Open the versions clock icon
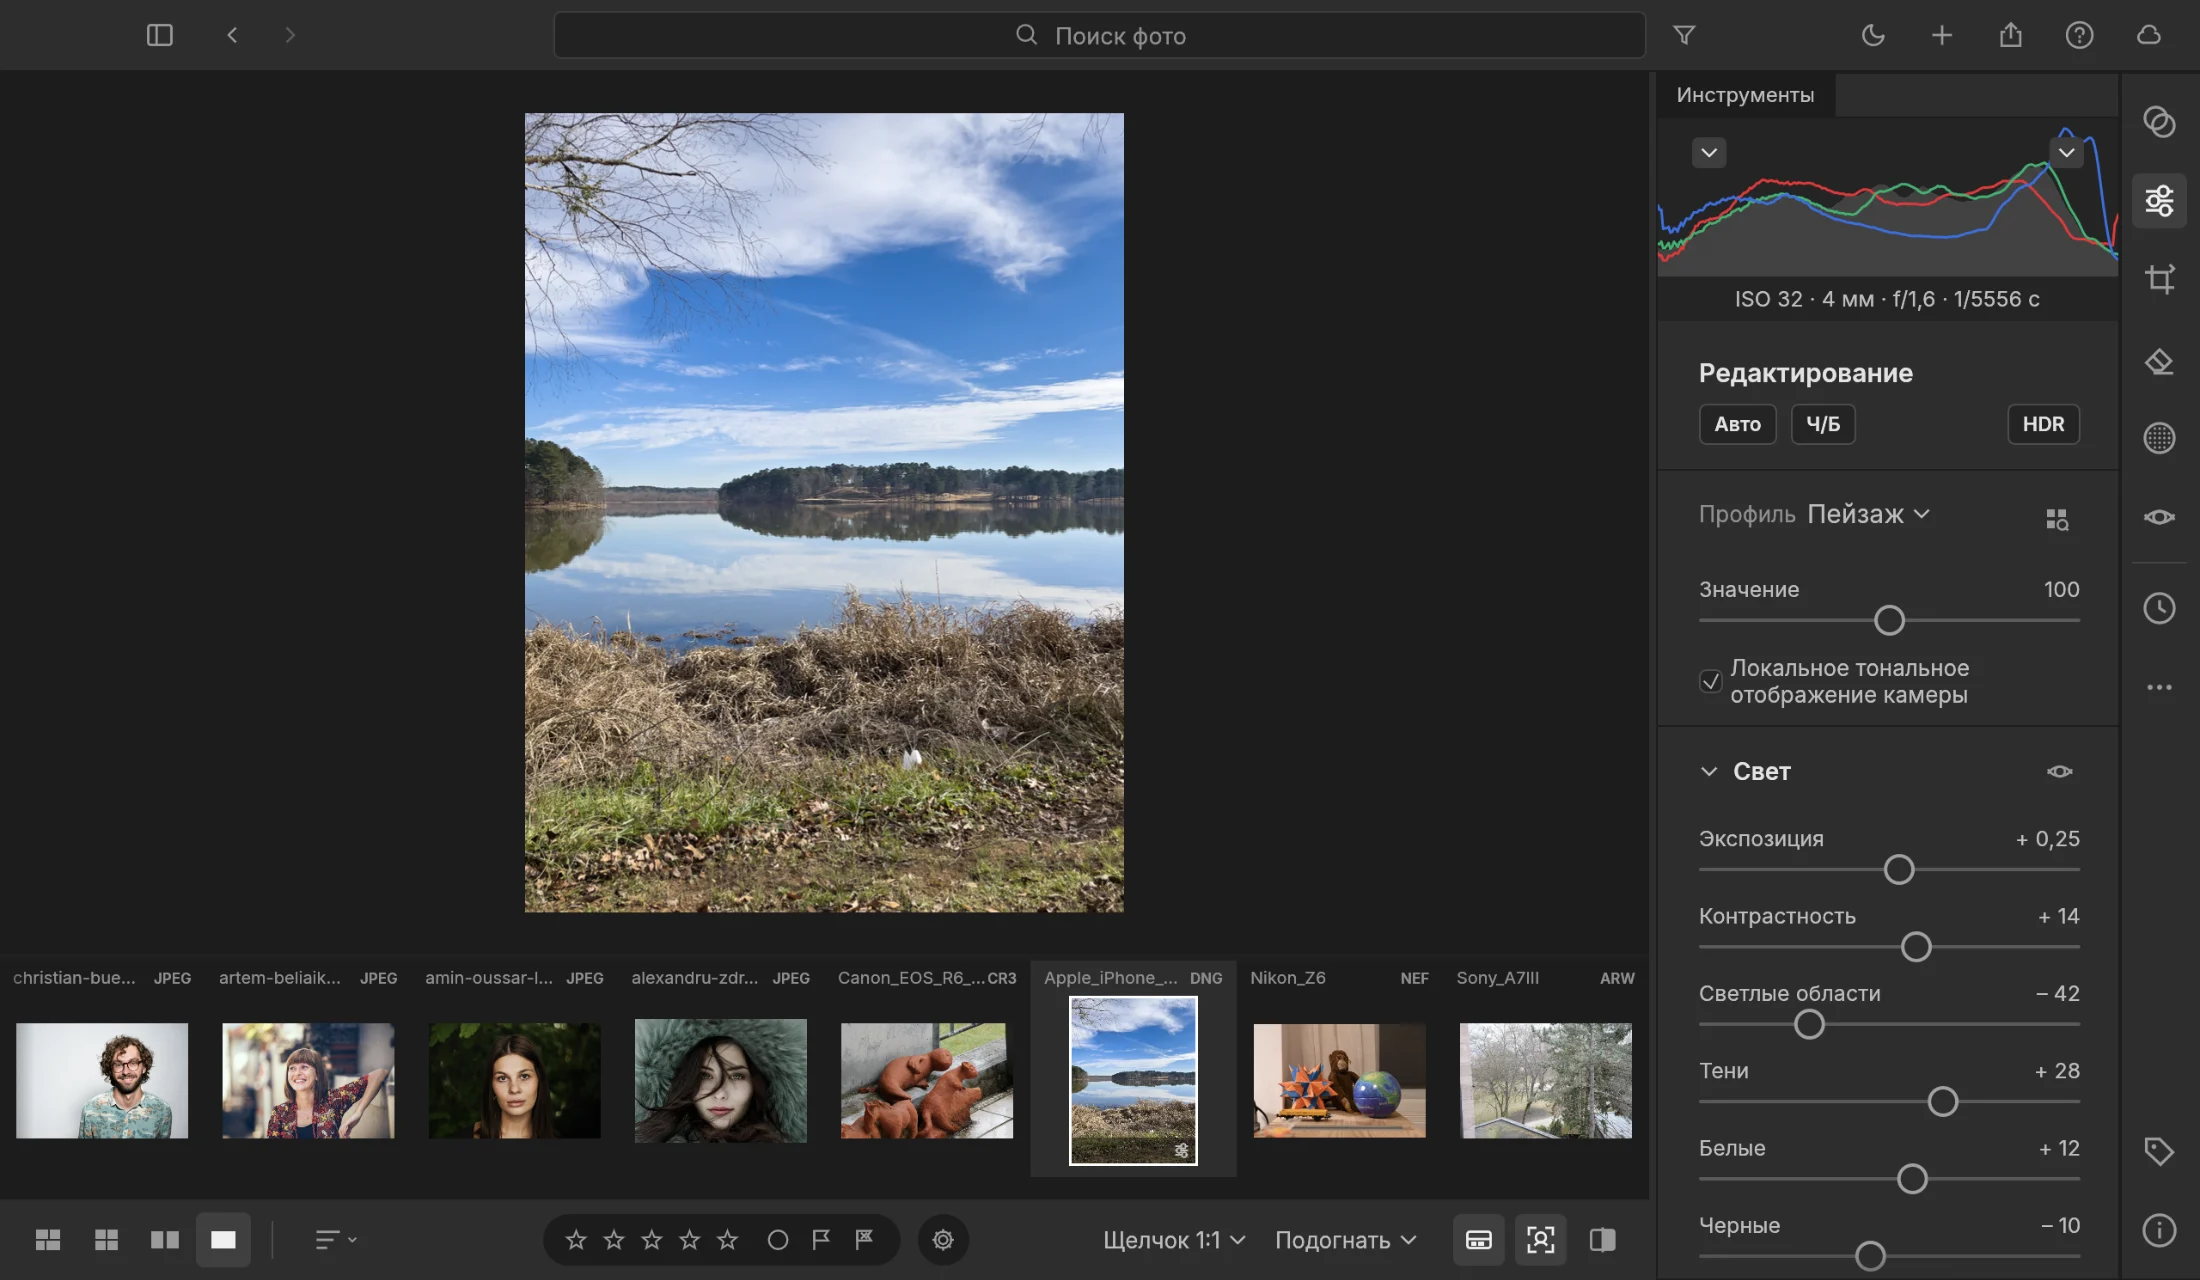This screenshot has width=2200, height=1280. (x=2159, y=608)
